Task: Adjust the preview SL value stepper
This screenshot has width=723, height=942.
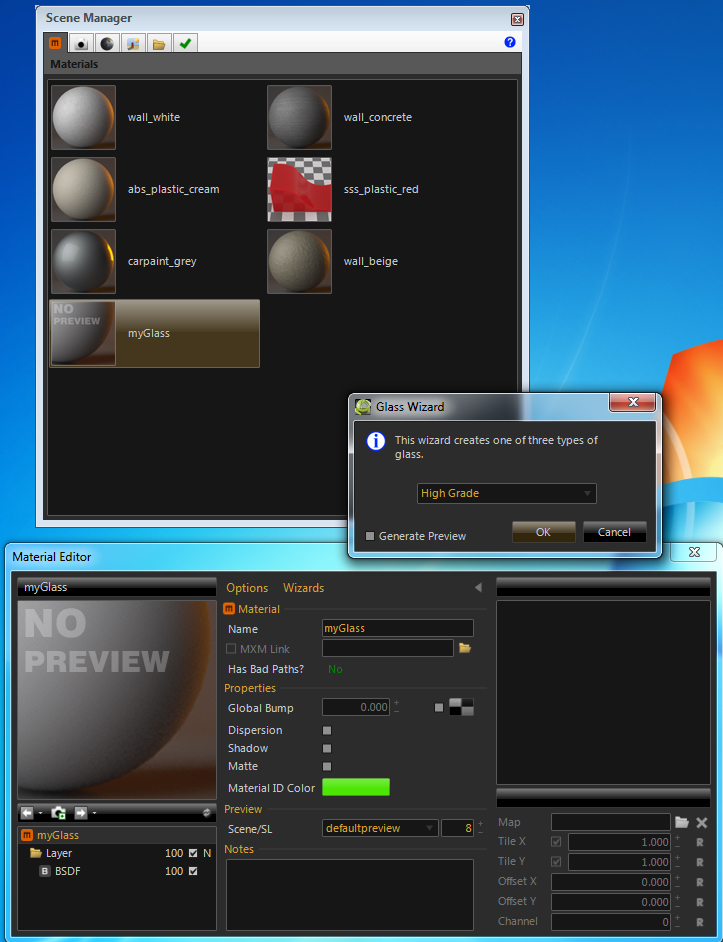Action: [480, 828]
